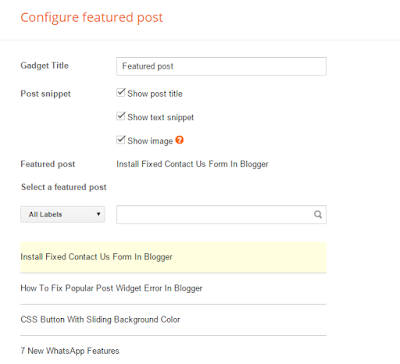Click the Show text snippet label text
The width and height of the screenshot is (400, 364).
pyautogui.click(x=161, y=117)
